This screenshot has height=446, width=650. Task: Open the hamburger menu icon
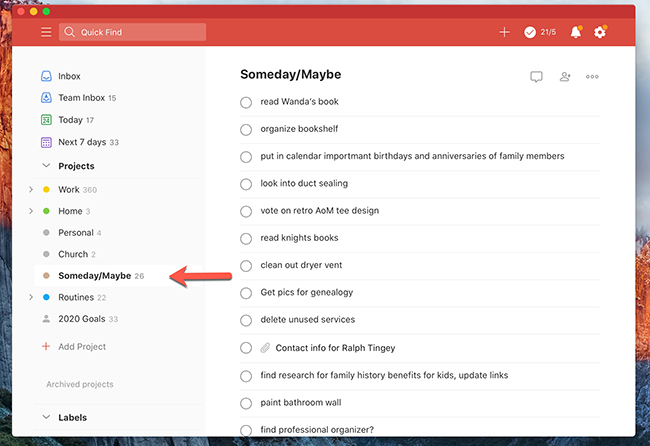(x=46, y=32)
